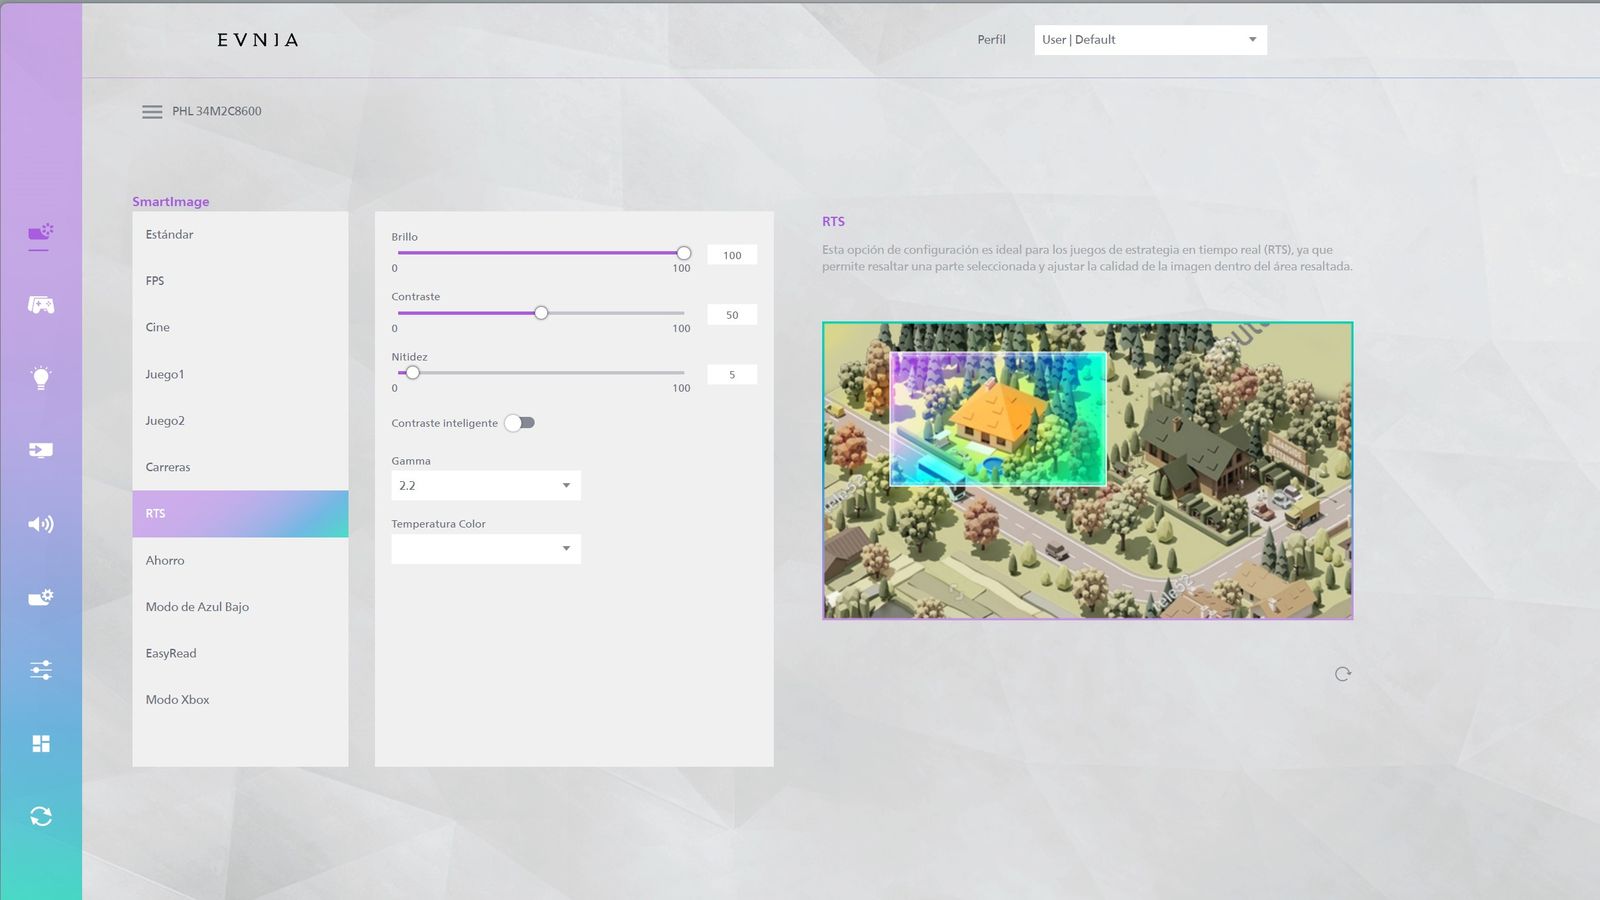Switch to the Cine mode

pos(158,328)
